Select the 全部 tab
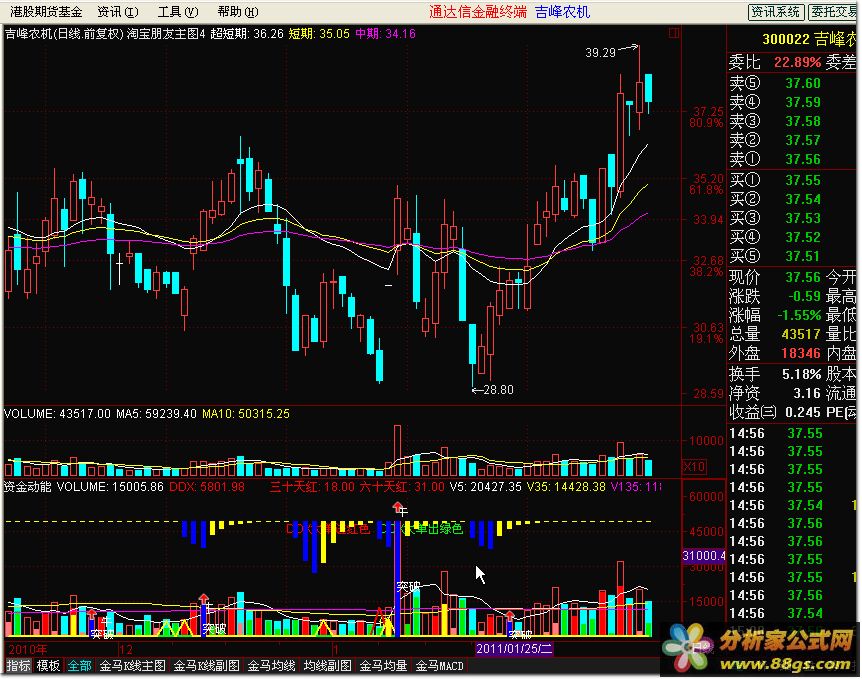 (x=79, y=666)
